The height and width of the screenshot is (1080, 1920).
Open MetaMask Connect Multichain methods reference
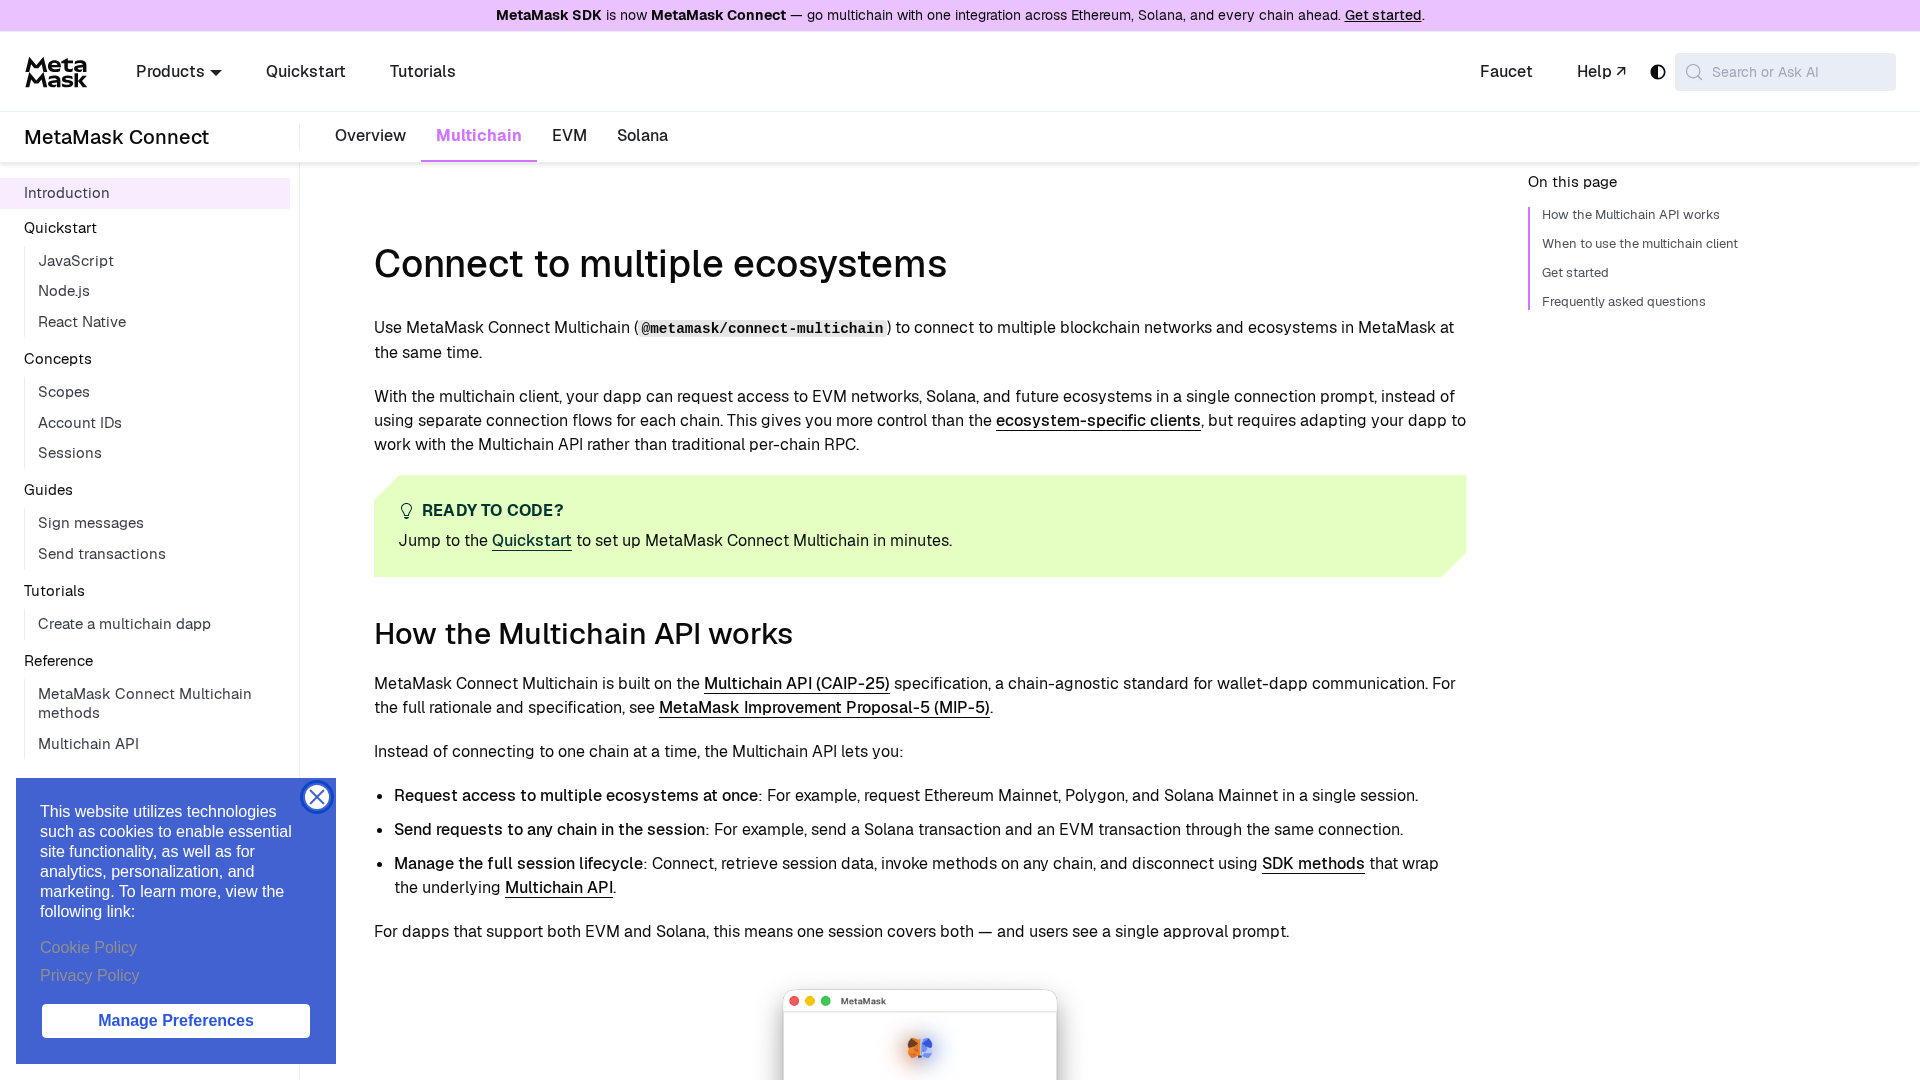point(145,703)
